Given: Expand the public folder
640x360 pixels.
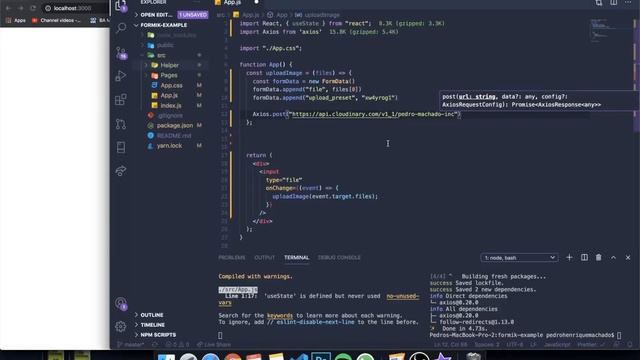Looking at the screenshot, I should pos(165,45).
